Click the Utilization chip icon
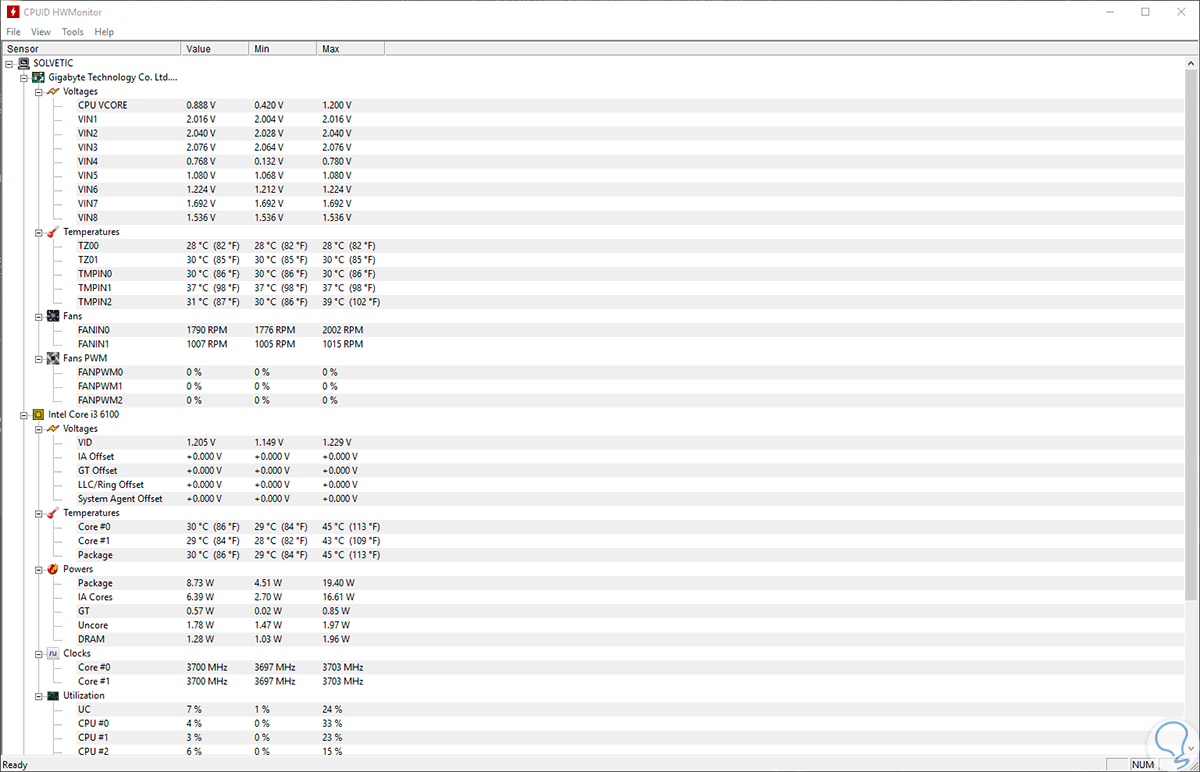1200x772 pixels. click(53, 695)
